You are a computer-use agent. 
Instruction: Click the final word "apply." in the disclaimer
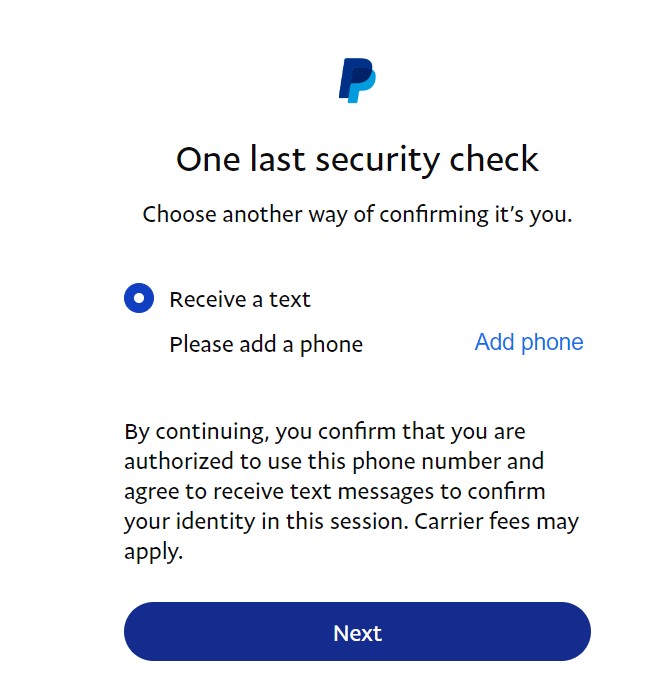coord(153,552)
